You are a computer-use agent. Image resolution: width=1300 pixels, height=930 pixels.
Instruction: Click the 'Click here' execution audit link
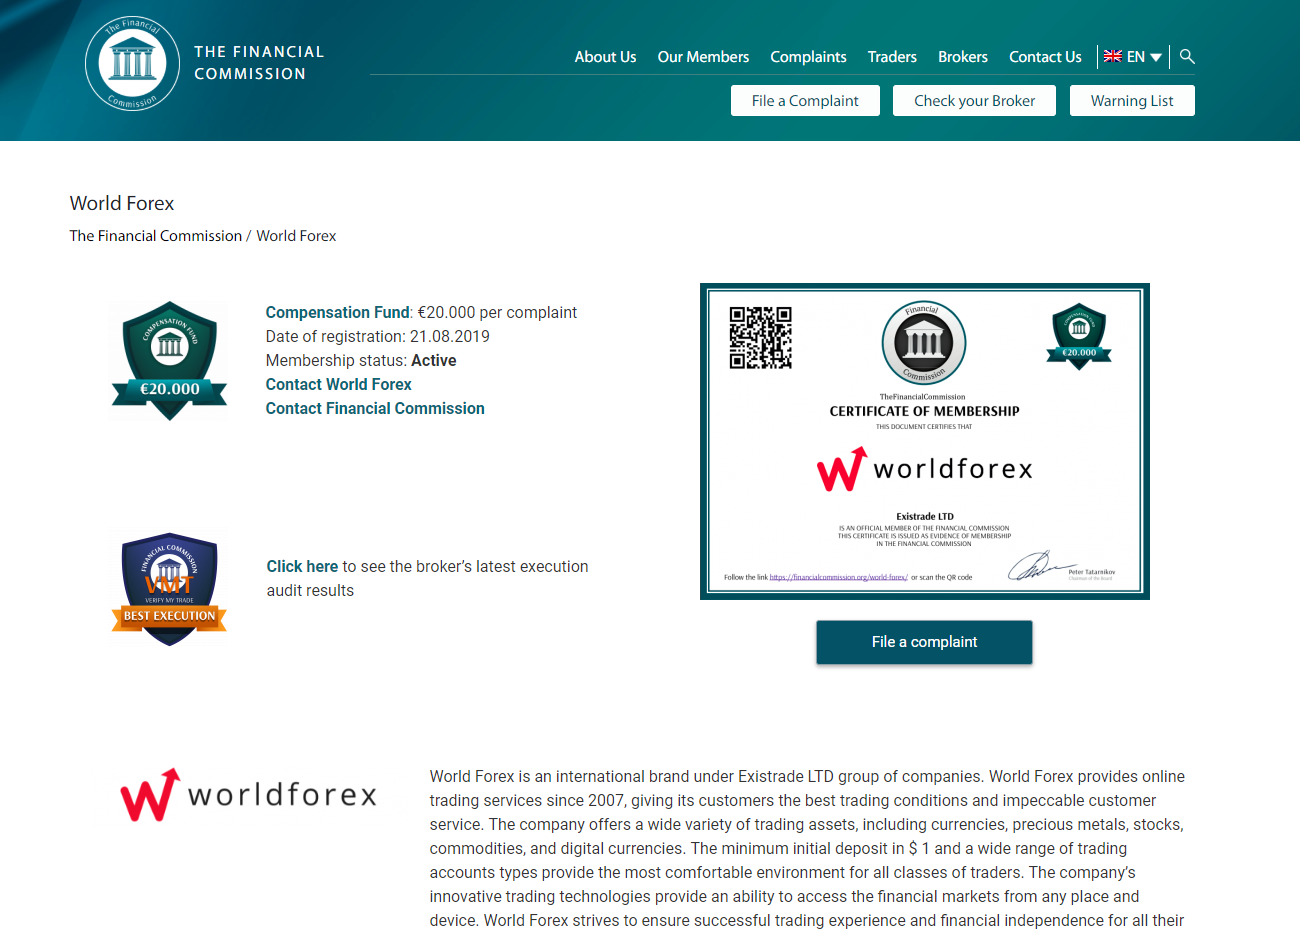tap(302, 567)
